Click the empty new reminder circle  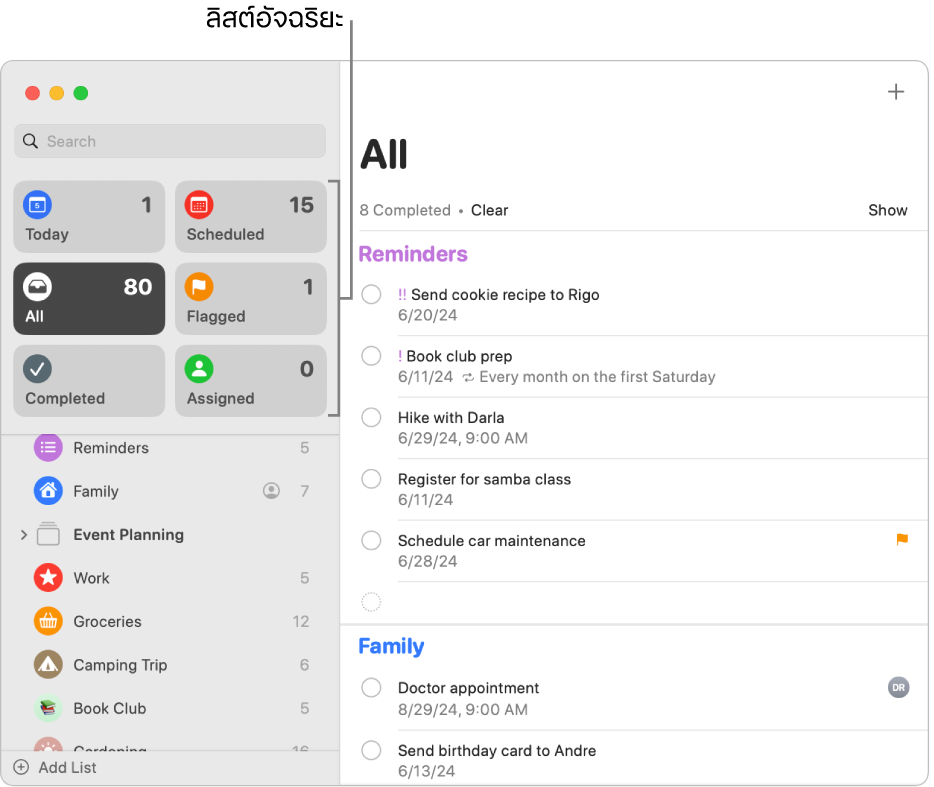(x=371, y=602)
